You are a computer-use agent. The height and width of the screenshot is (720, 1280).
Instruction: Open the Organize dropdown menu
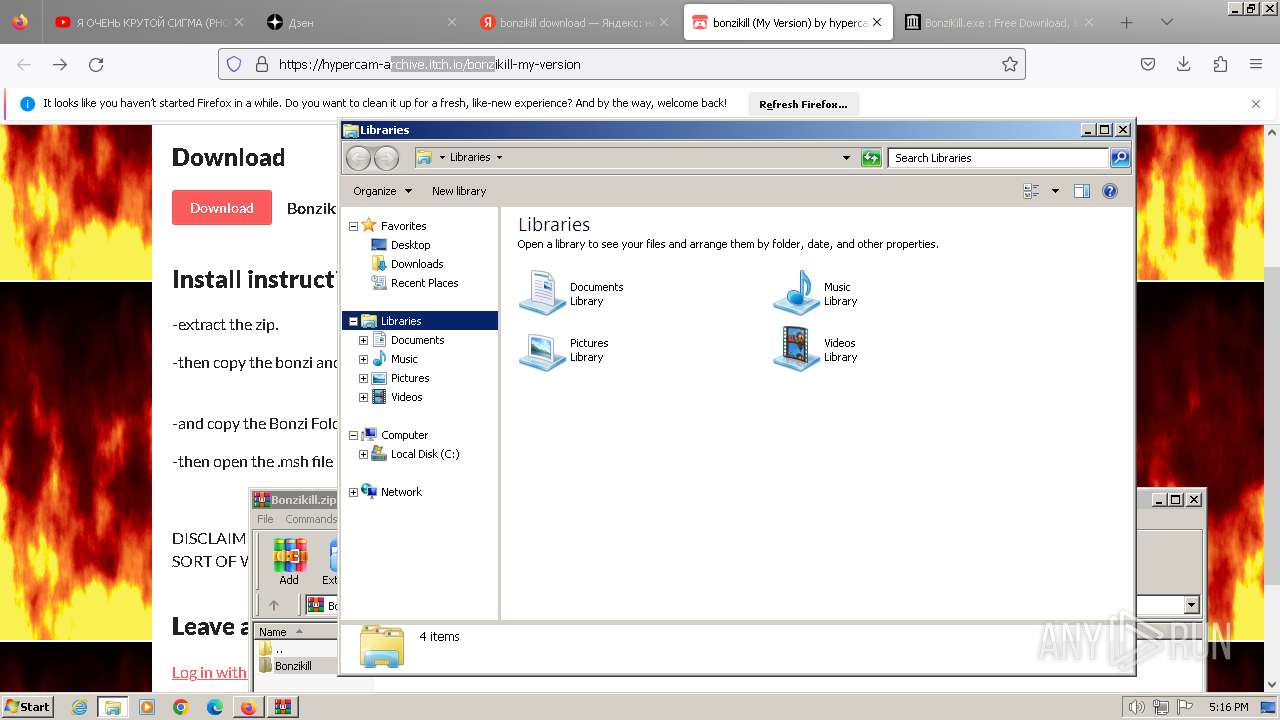[x=382, y=191]
